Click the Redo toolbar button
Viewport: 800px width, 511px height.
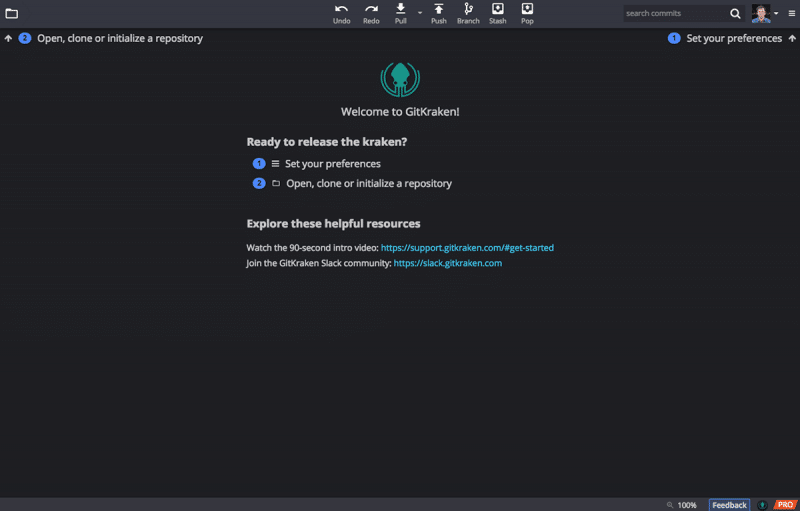[x=371, y=14]
